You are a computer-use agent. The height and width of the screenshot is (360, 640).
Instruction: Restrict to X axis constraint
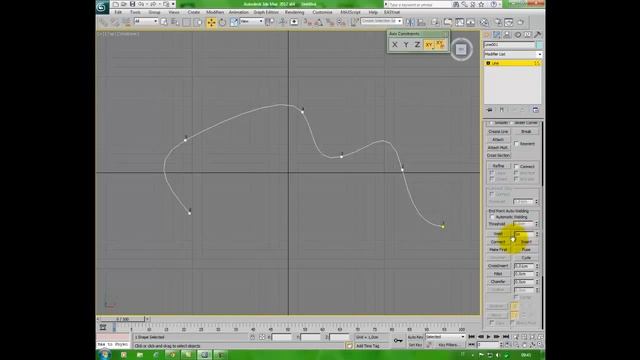click(x=395, y=45)
